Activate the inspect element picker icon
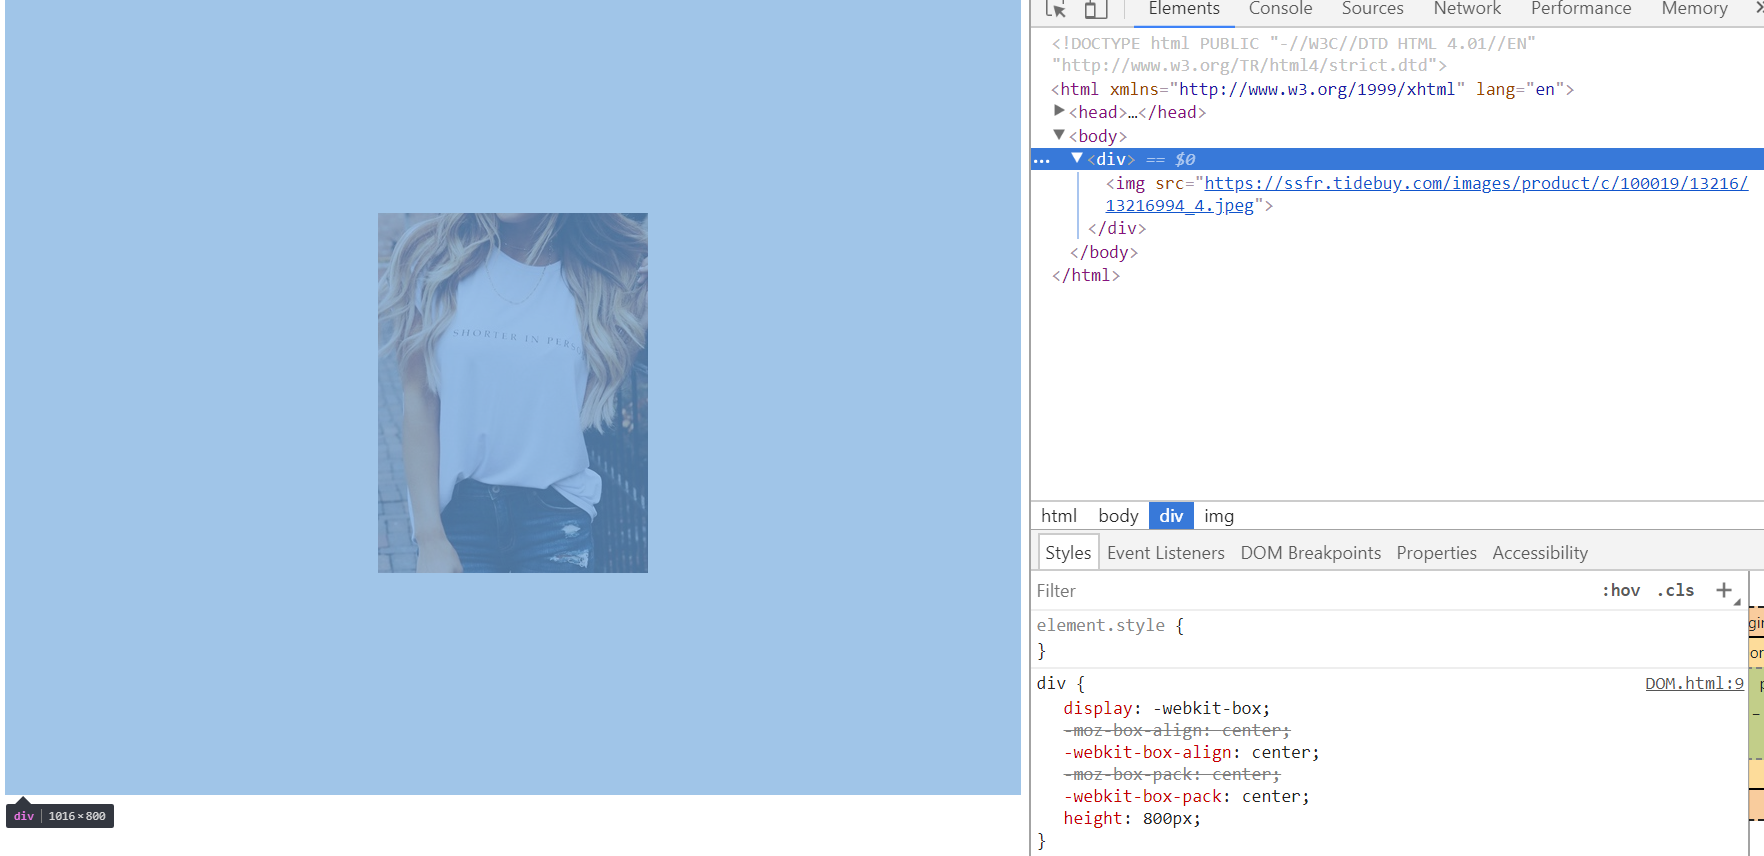The image size is (1764, 856). 1055,9
